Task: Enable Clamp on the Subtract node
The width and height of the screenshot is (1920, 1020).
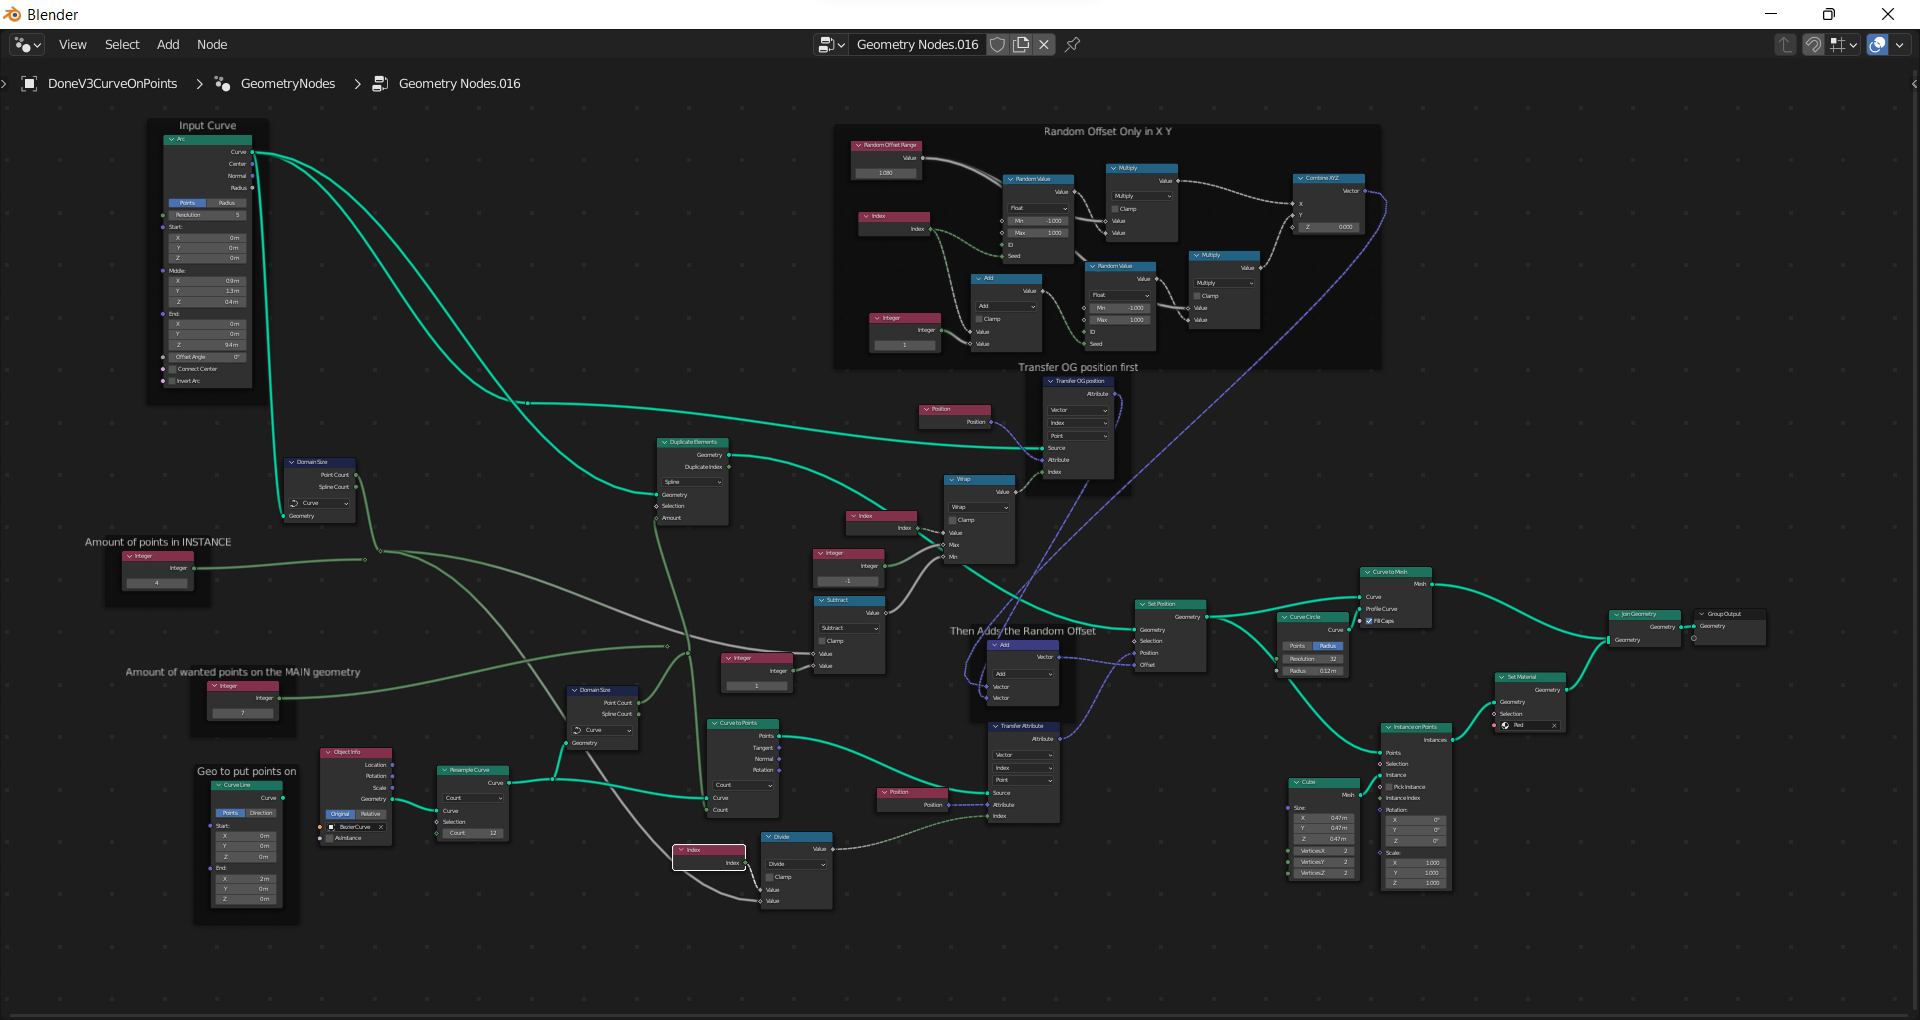Action: click(x=822, y=641)
